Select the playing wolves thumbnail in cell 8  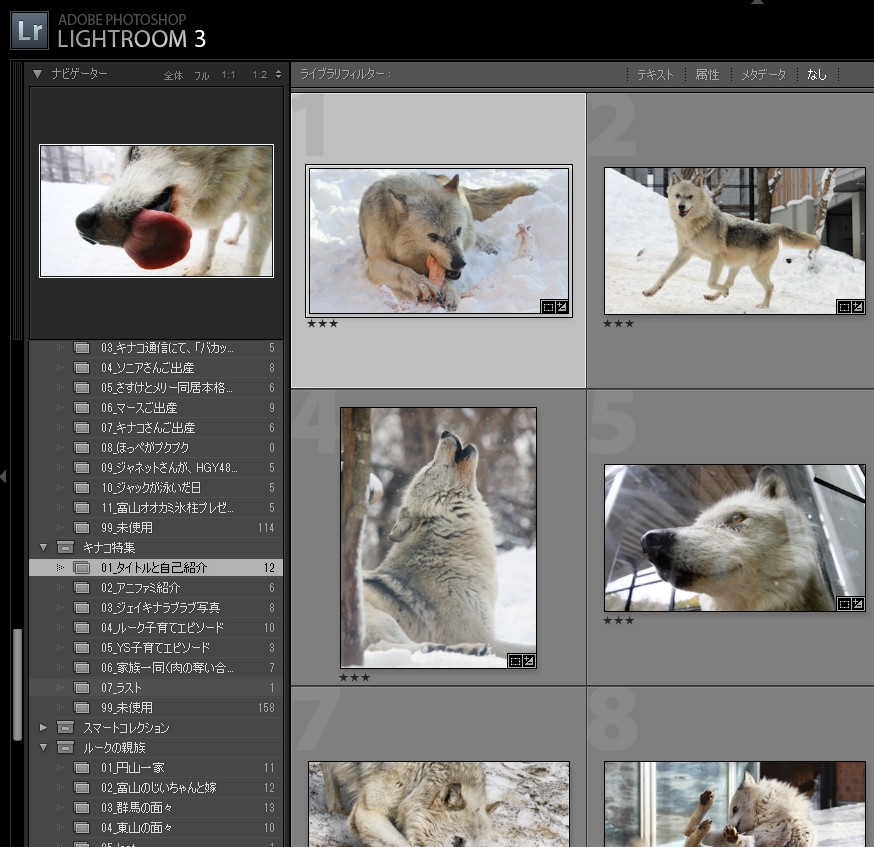coord(735,804)
